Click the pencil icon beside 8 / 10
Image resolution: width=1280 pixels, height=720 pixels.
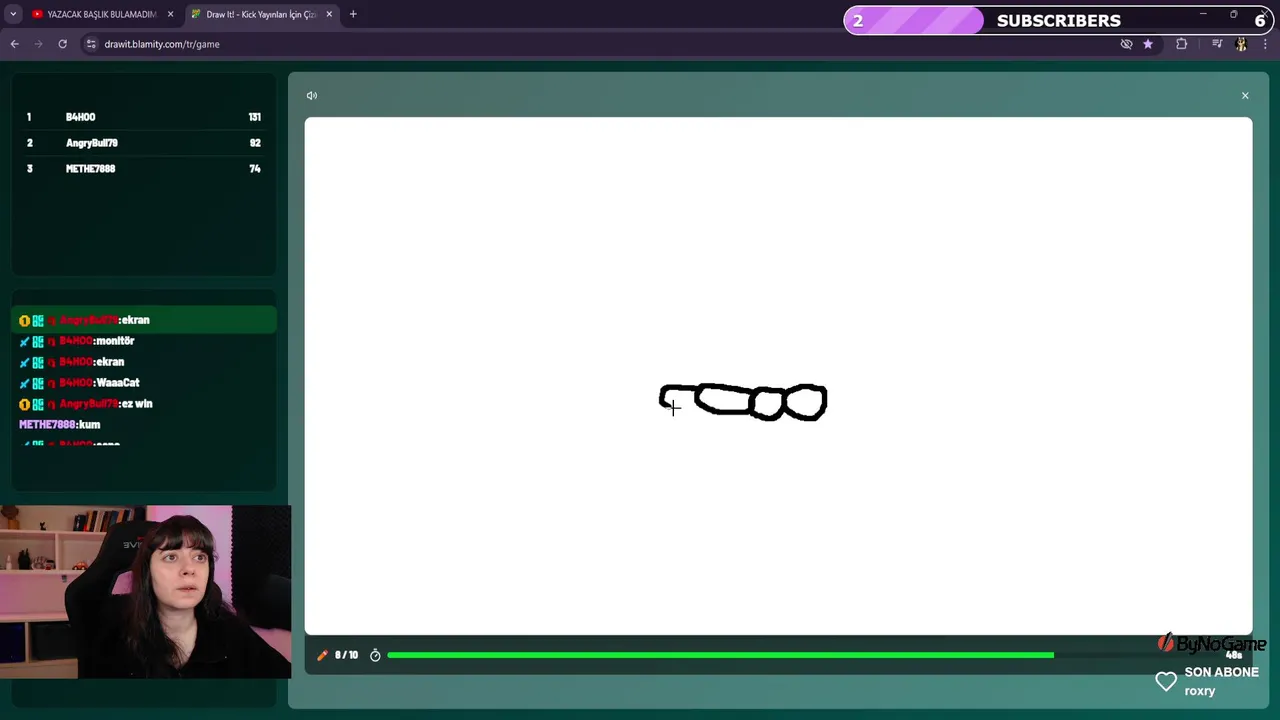(x=322, y=655)
